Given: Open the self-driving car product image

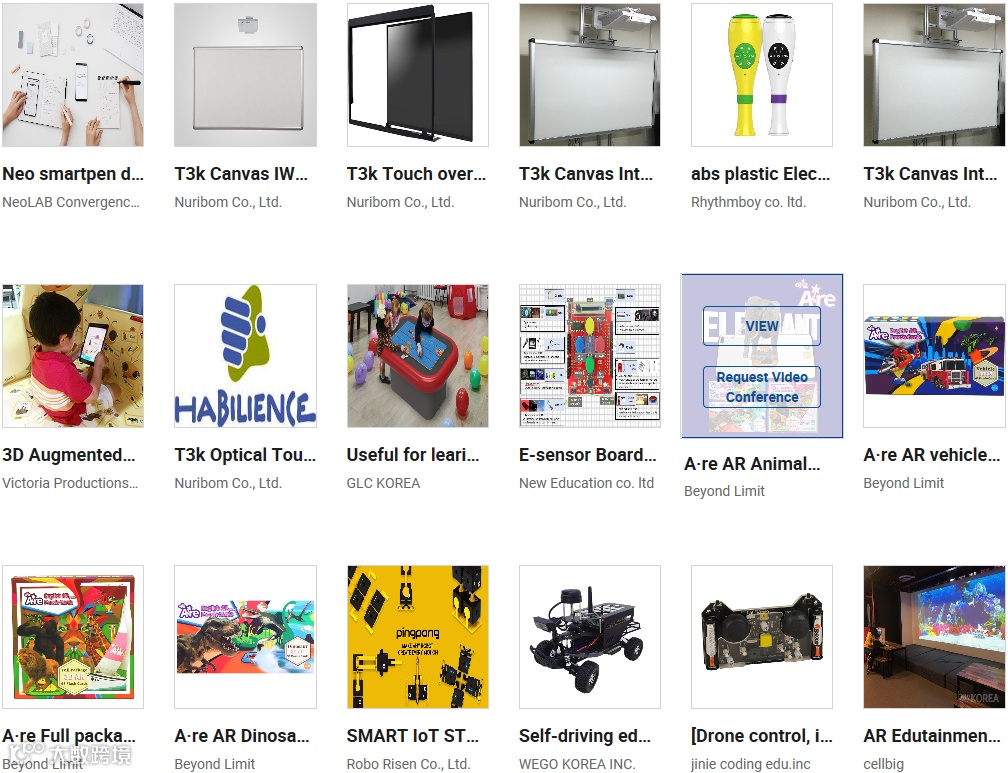Looking at the screenshot, I should point(590,637).
